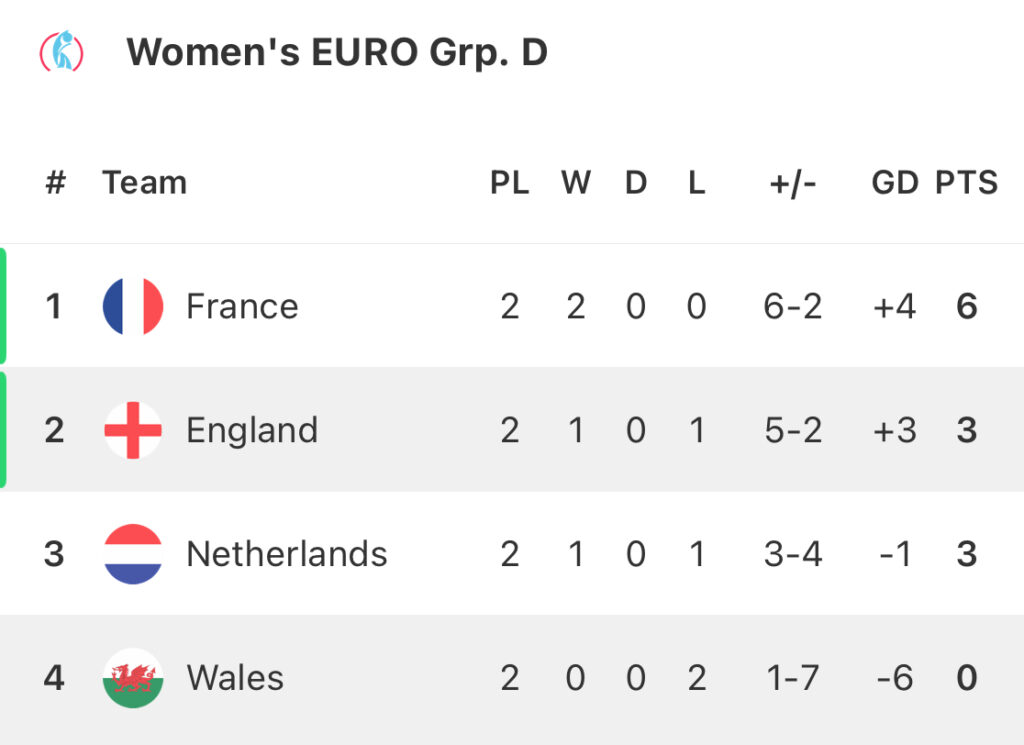
Task: Click the +/- goals column header
Action: (x=793, y=183)
